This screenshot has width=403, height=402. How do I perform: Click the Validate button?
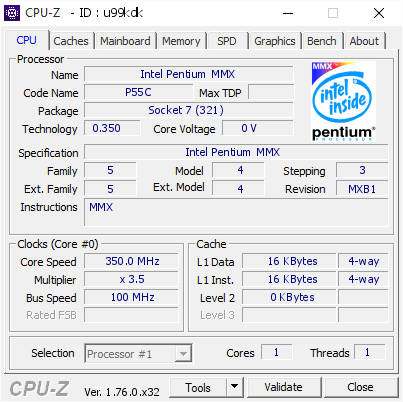point(284,387)
